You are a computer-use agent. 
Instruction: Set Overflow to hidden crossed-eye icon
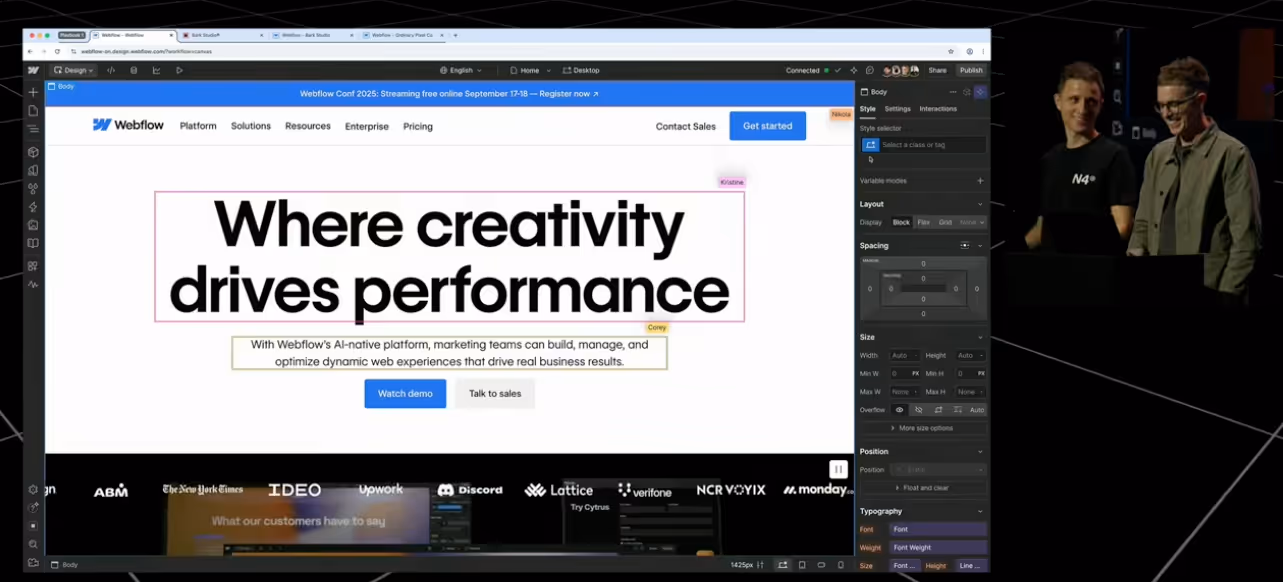(x=919, y=410)
